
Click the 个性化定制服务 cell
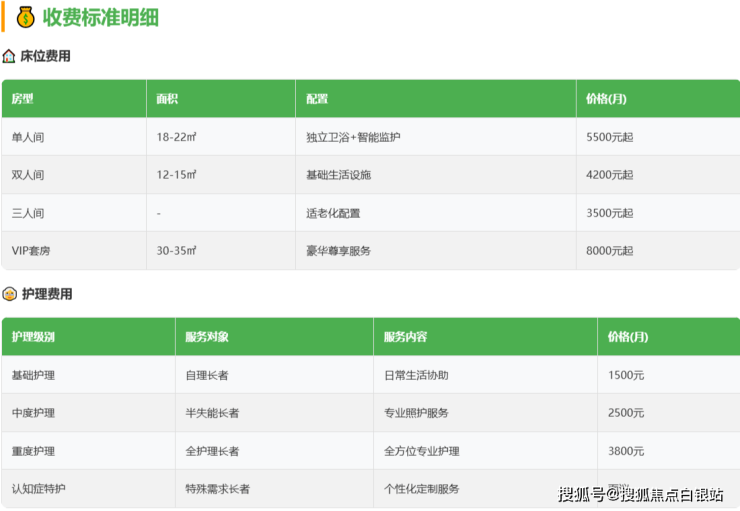pos(422,489)
